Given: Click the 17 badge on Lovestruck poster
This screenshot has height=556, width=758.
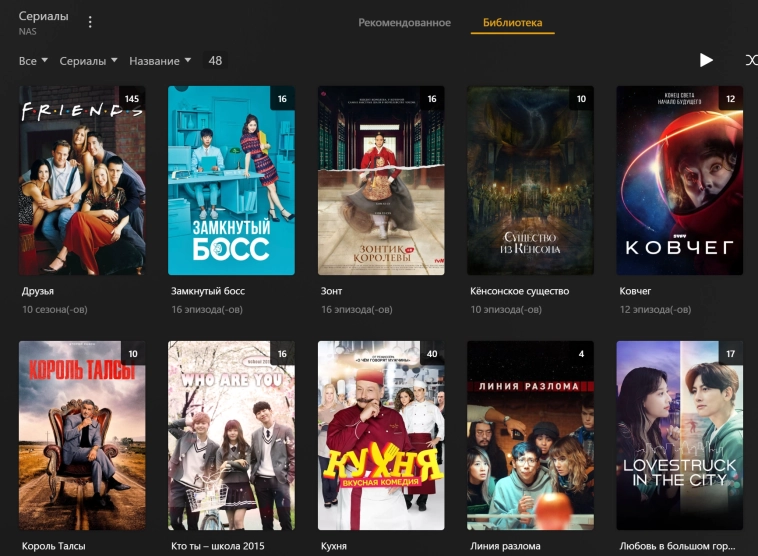Looking at the screenshot, I should click(730, 353).
